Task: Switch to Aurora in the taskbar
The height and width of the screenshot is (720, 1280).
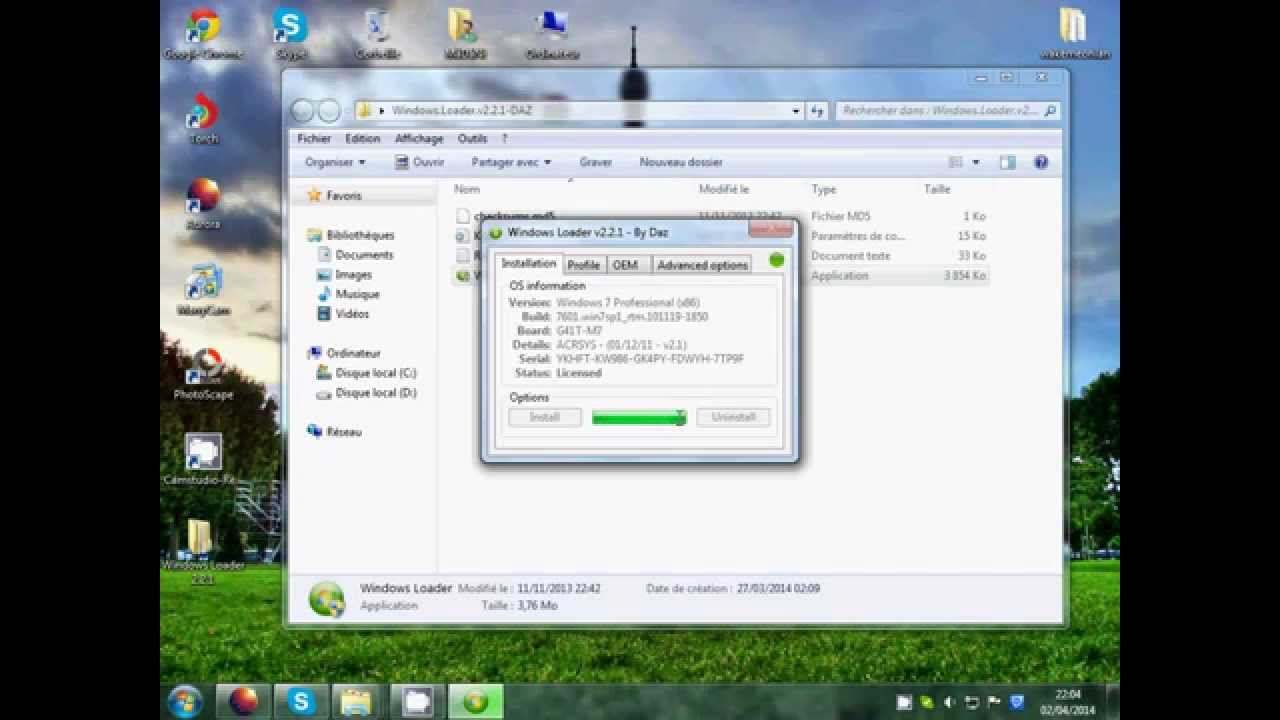Action: [243, 701]
